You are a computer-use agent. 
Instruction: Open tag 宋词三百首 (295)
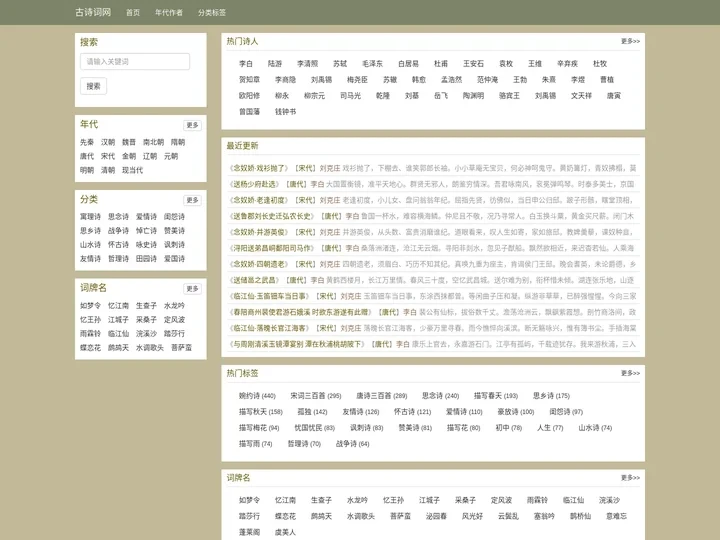(316, 396)
